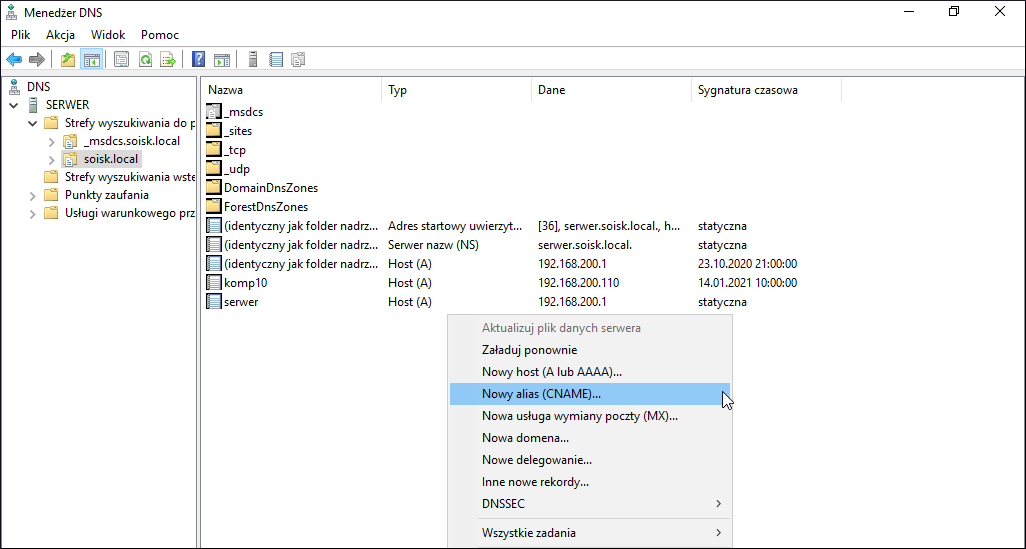This screenshot has height=549, width=1026.
Task: Expand Usługi warunkowego przesyłania node
Action: click(32, 213)
